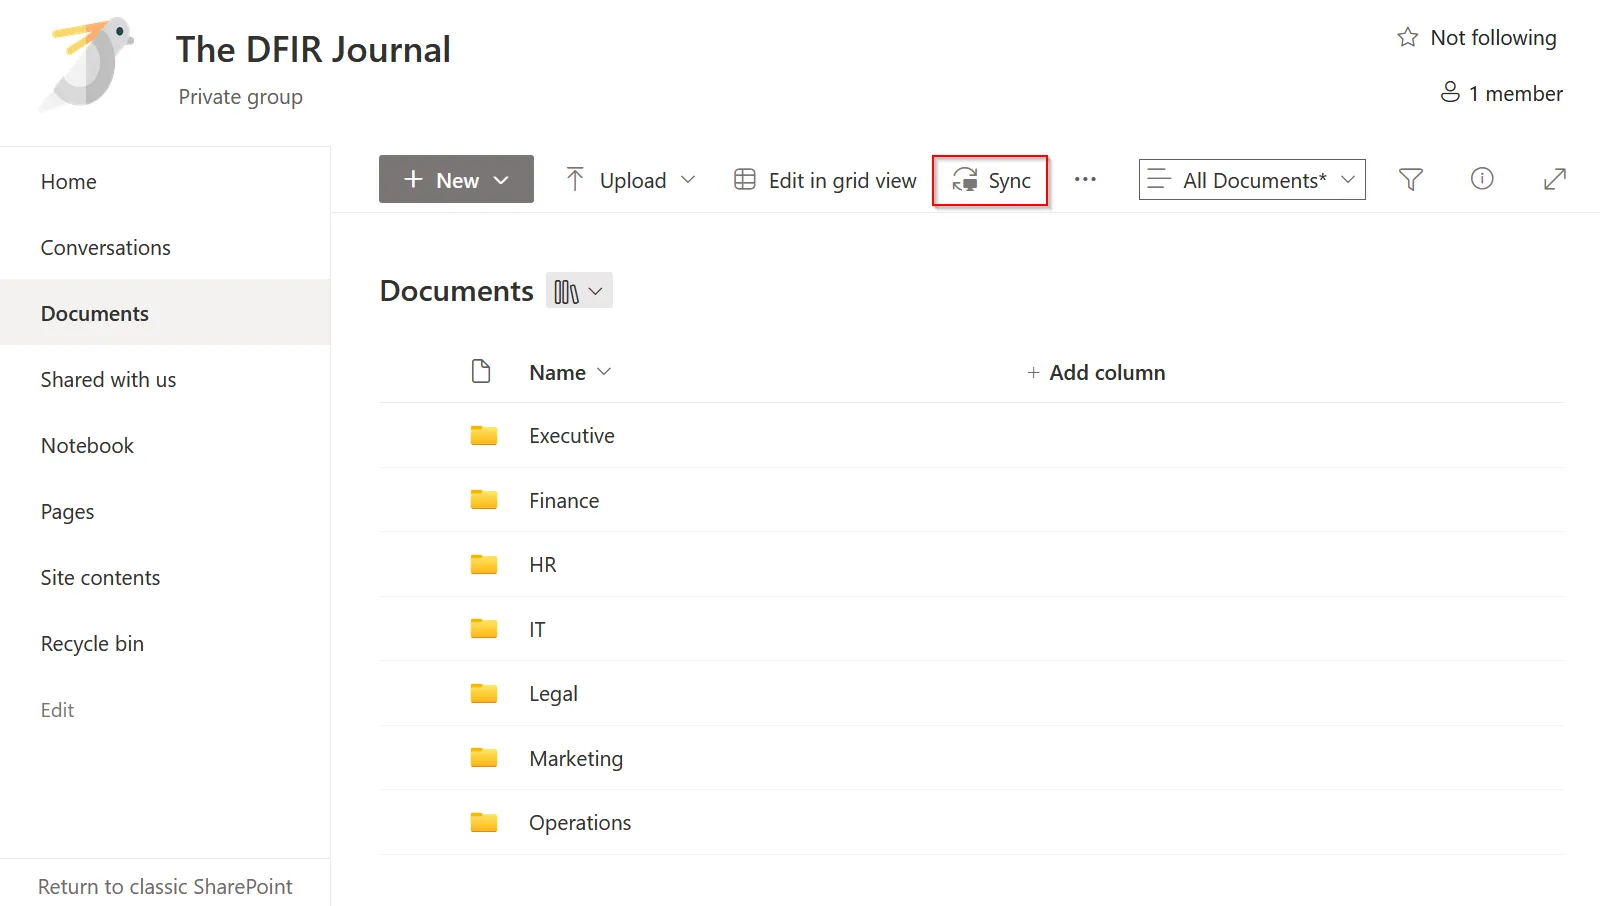Open the All Documents view dropdown
This screenshot has height=906, width=1600.
pos(1251,180)
